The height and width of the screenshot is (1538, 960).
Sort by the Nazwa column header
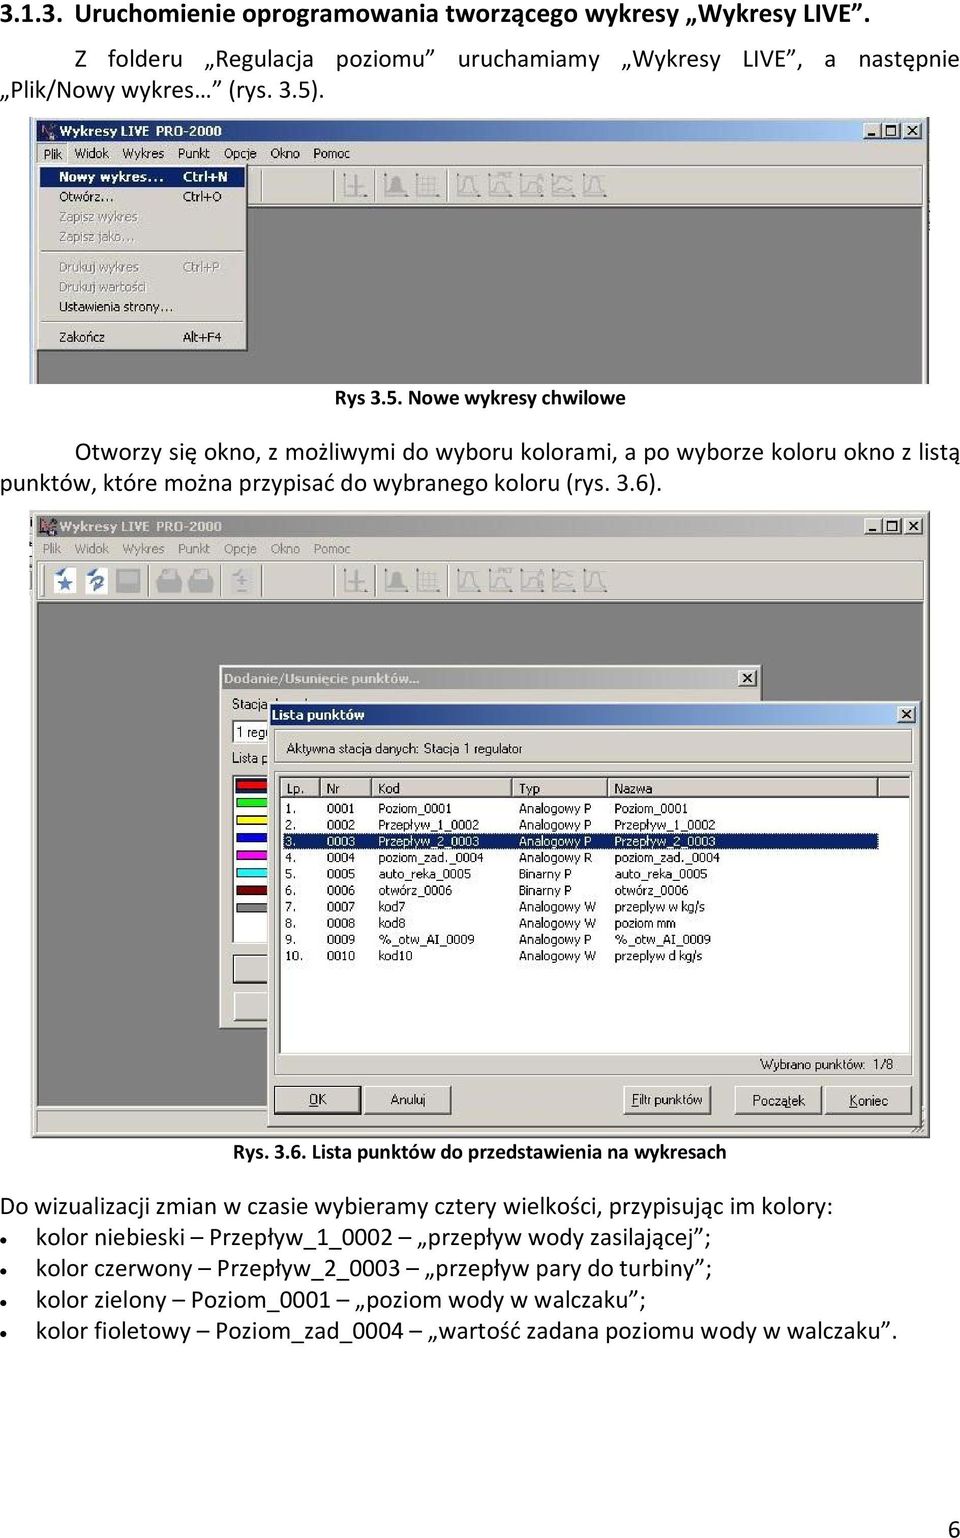coord(743,788)
